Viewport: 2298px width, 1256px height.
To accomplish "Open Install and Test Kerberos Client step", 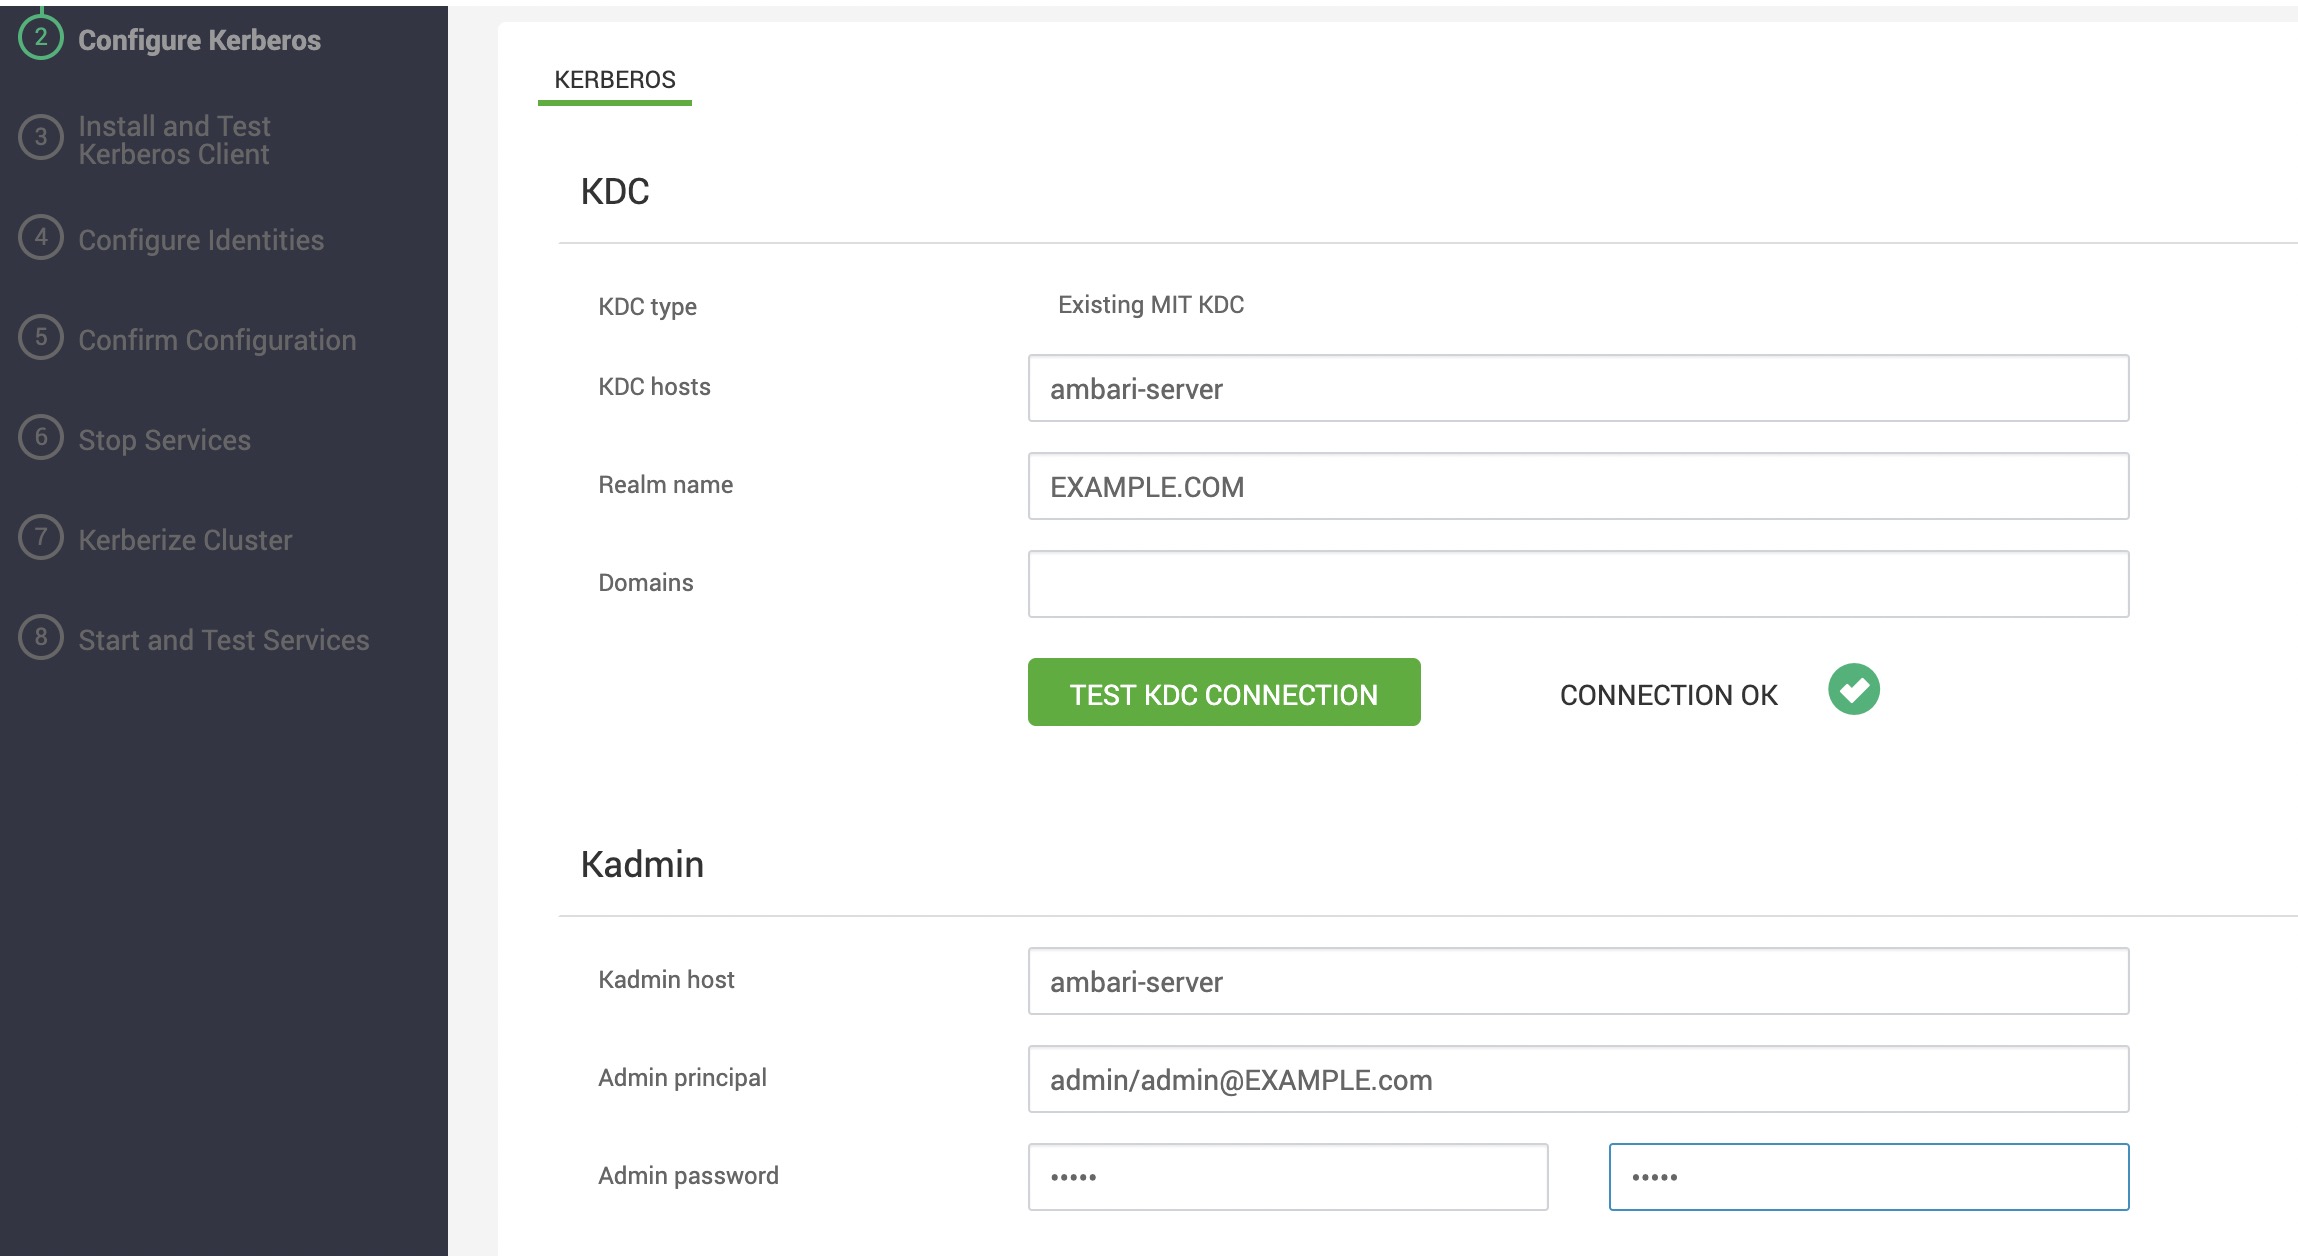I will coord(174,140).
